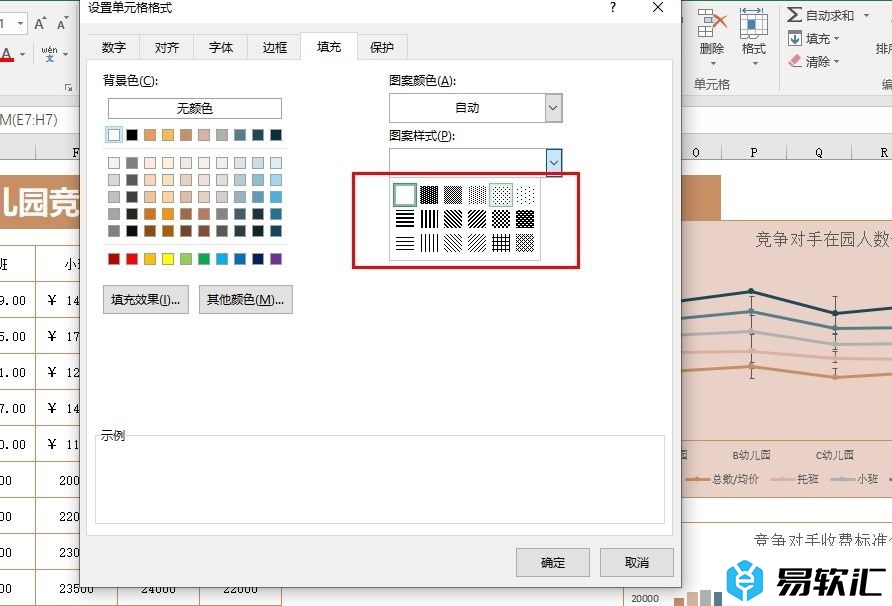892x606 pixels.
Task: Expand the 自动求和 AutoSum dropdown arrow
Action: [x=866, y=15]
